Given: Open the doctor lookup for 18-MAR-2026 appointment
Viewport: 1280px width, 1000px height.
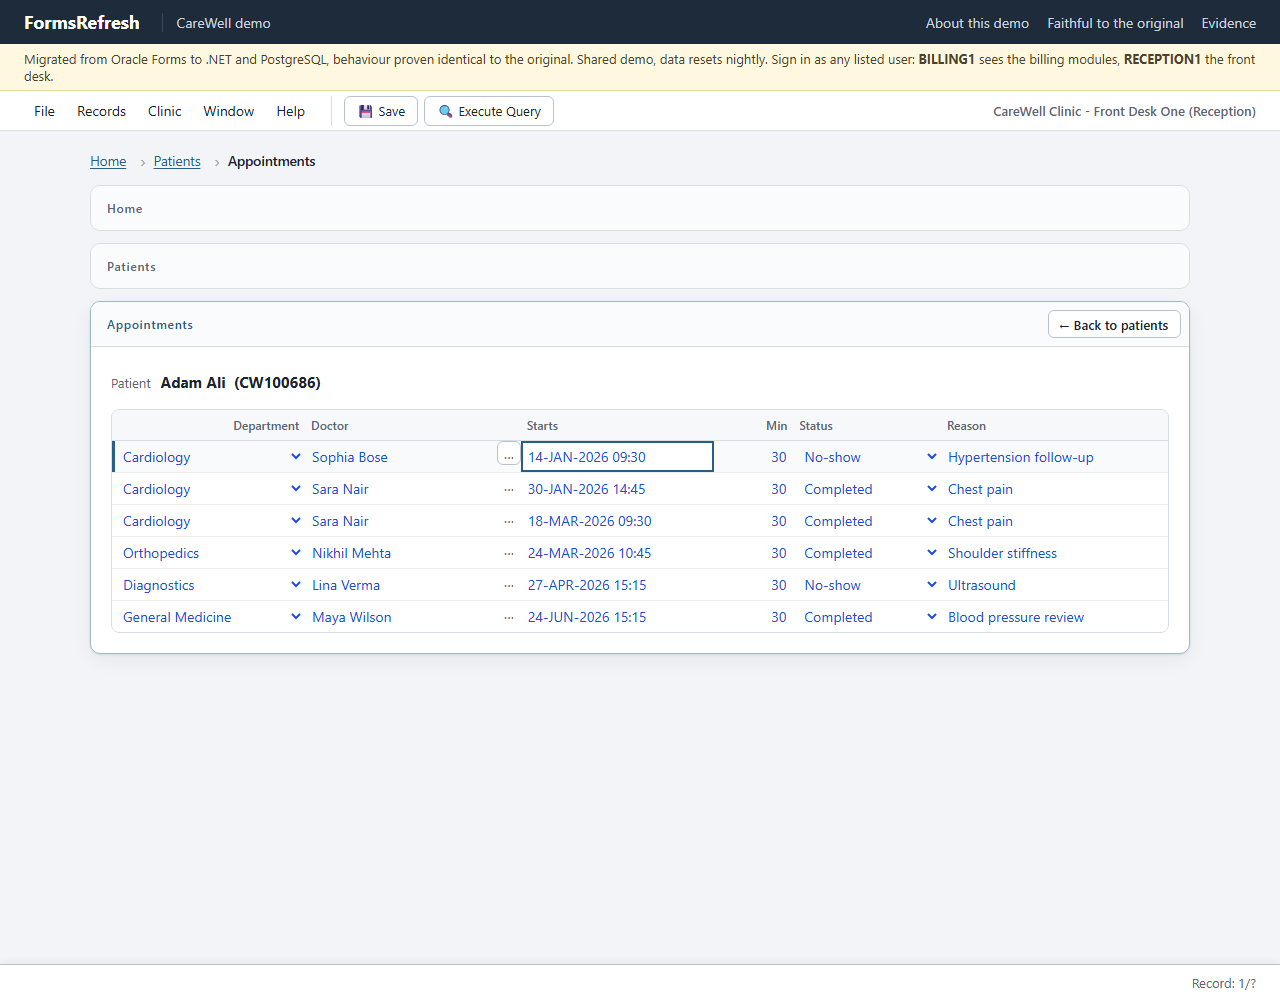Looking at the screenshot, I should pyautogui.click(x=509, y=521).
